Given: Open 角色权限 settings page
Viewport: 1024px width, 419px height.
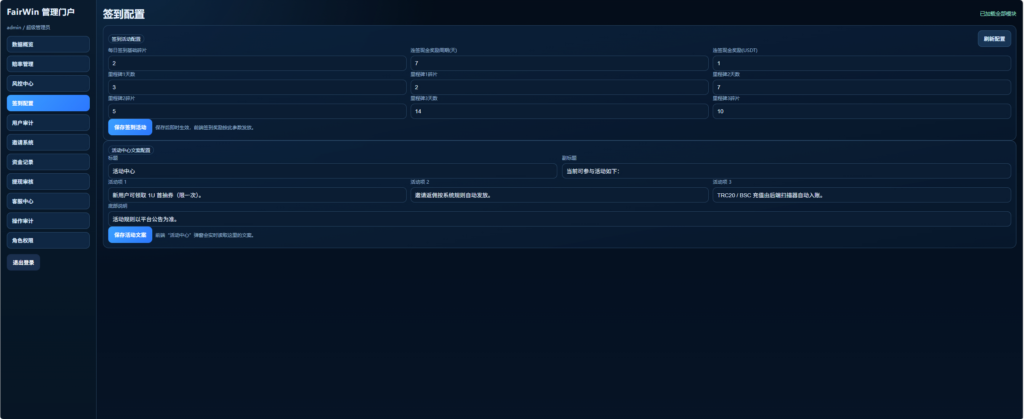Looking at the screenshot, I should (x=48, y=240).
